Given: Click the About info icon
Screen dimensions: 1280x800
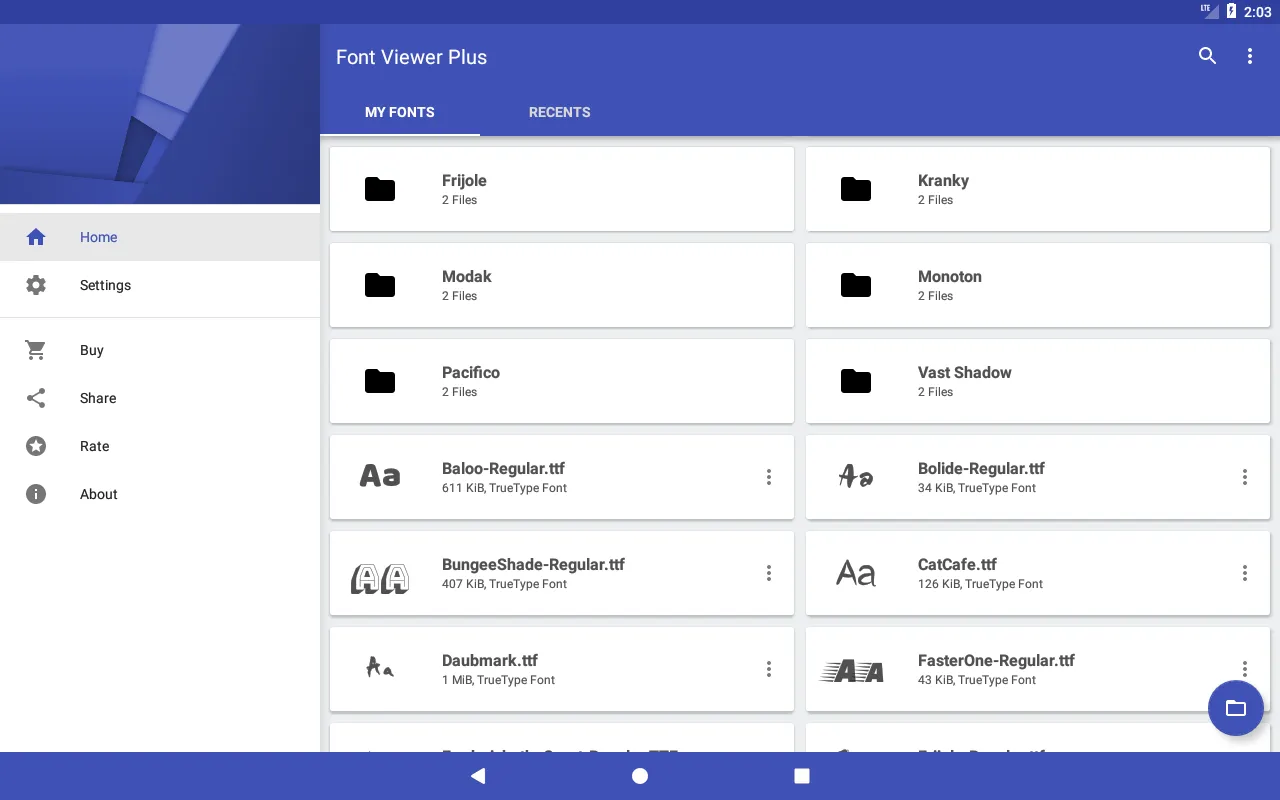Looking at the screenshot, I should click(x=36, y=494).
